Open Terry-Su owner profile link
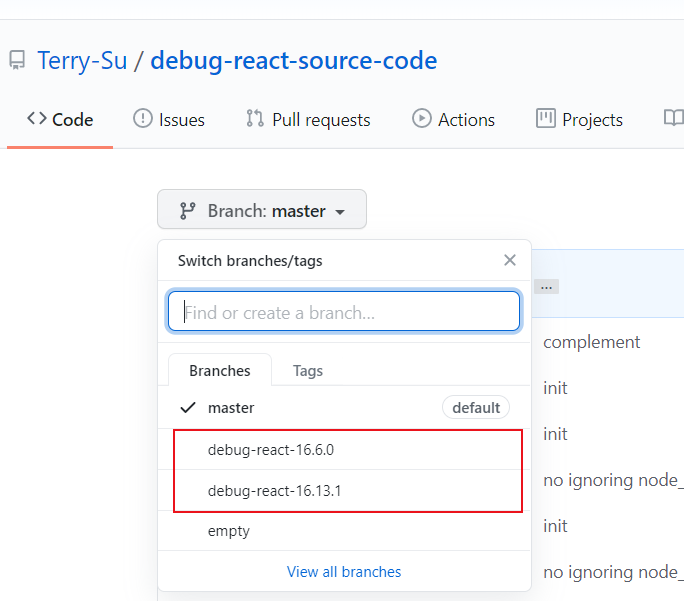 point(82,61)
